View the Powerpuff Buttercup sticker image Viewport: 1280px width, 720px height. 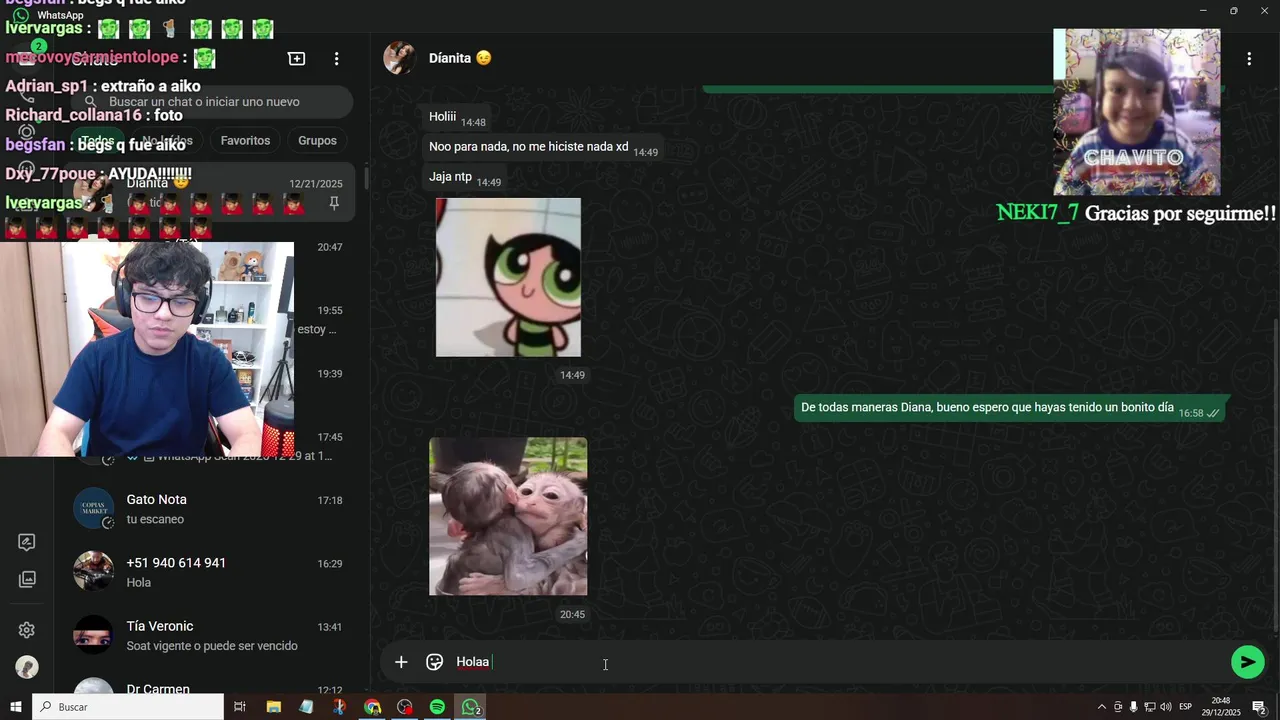tap(508, 277)
